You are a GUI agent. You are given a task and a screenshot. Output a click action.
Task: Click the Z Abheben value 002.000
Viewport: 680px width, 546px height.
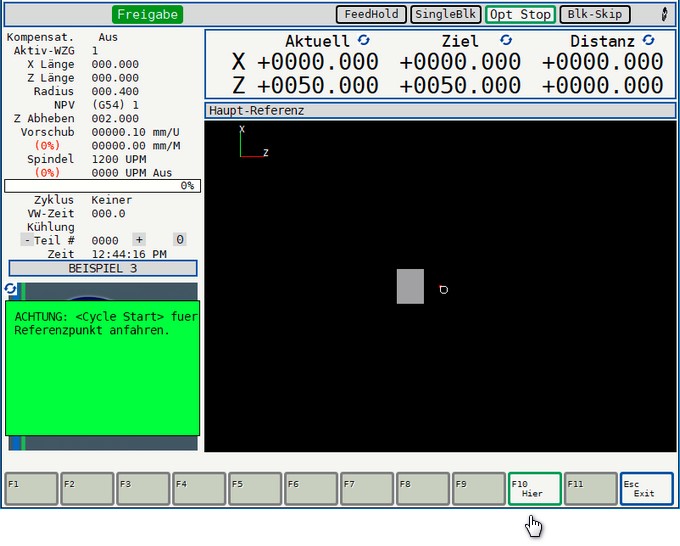coord(115,118)
